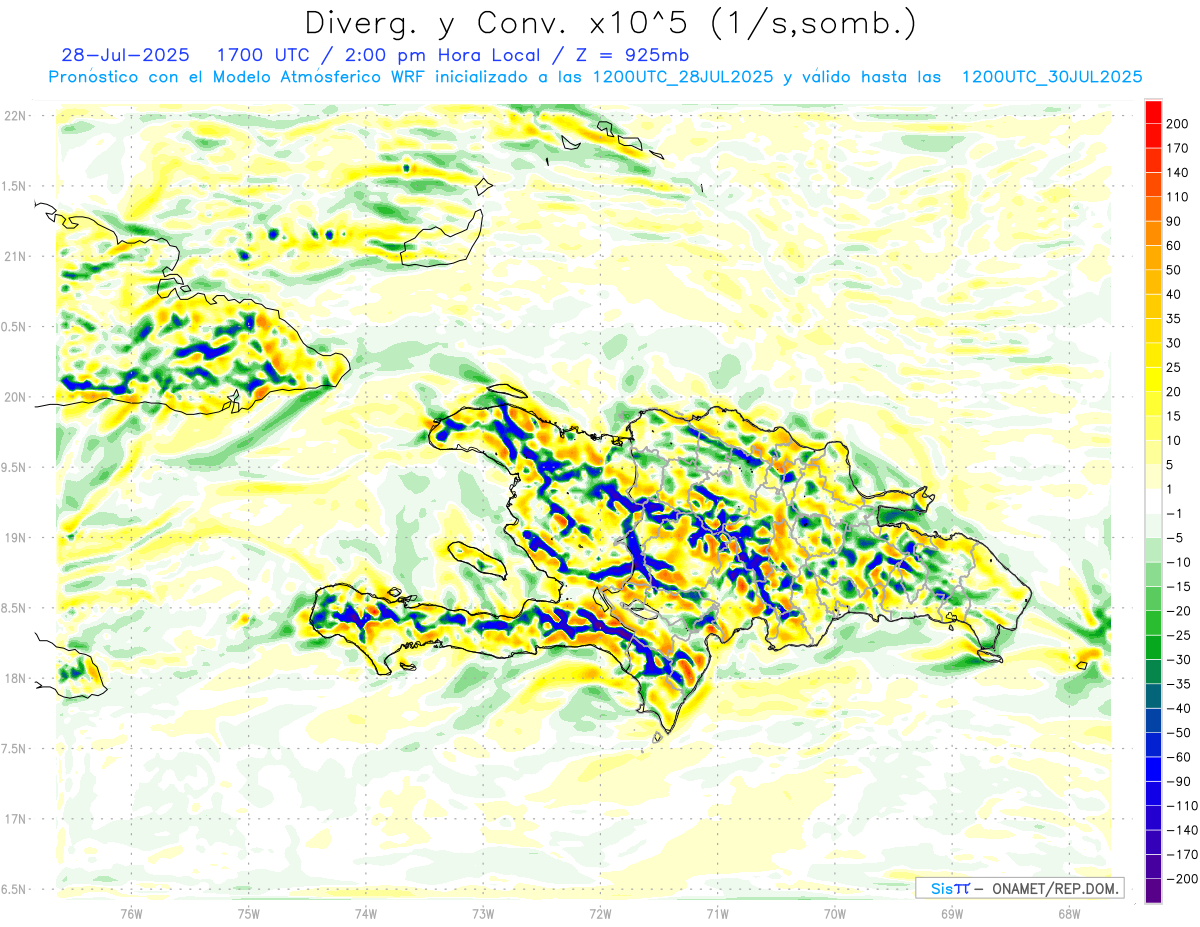
Task: Click the '21N' latitude axis label
Action: pyautogui.click(x=15, y=256)
